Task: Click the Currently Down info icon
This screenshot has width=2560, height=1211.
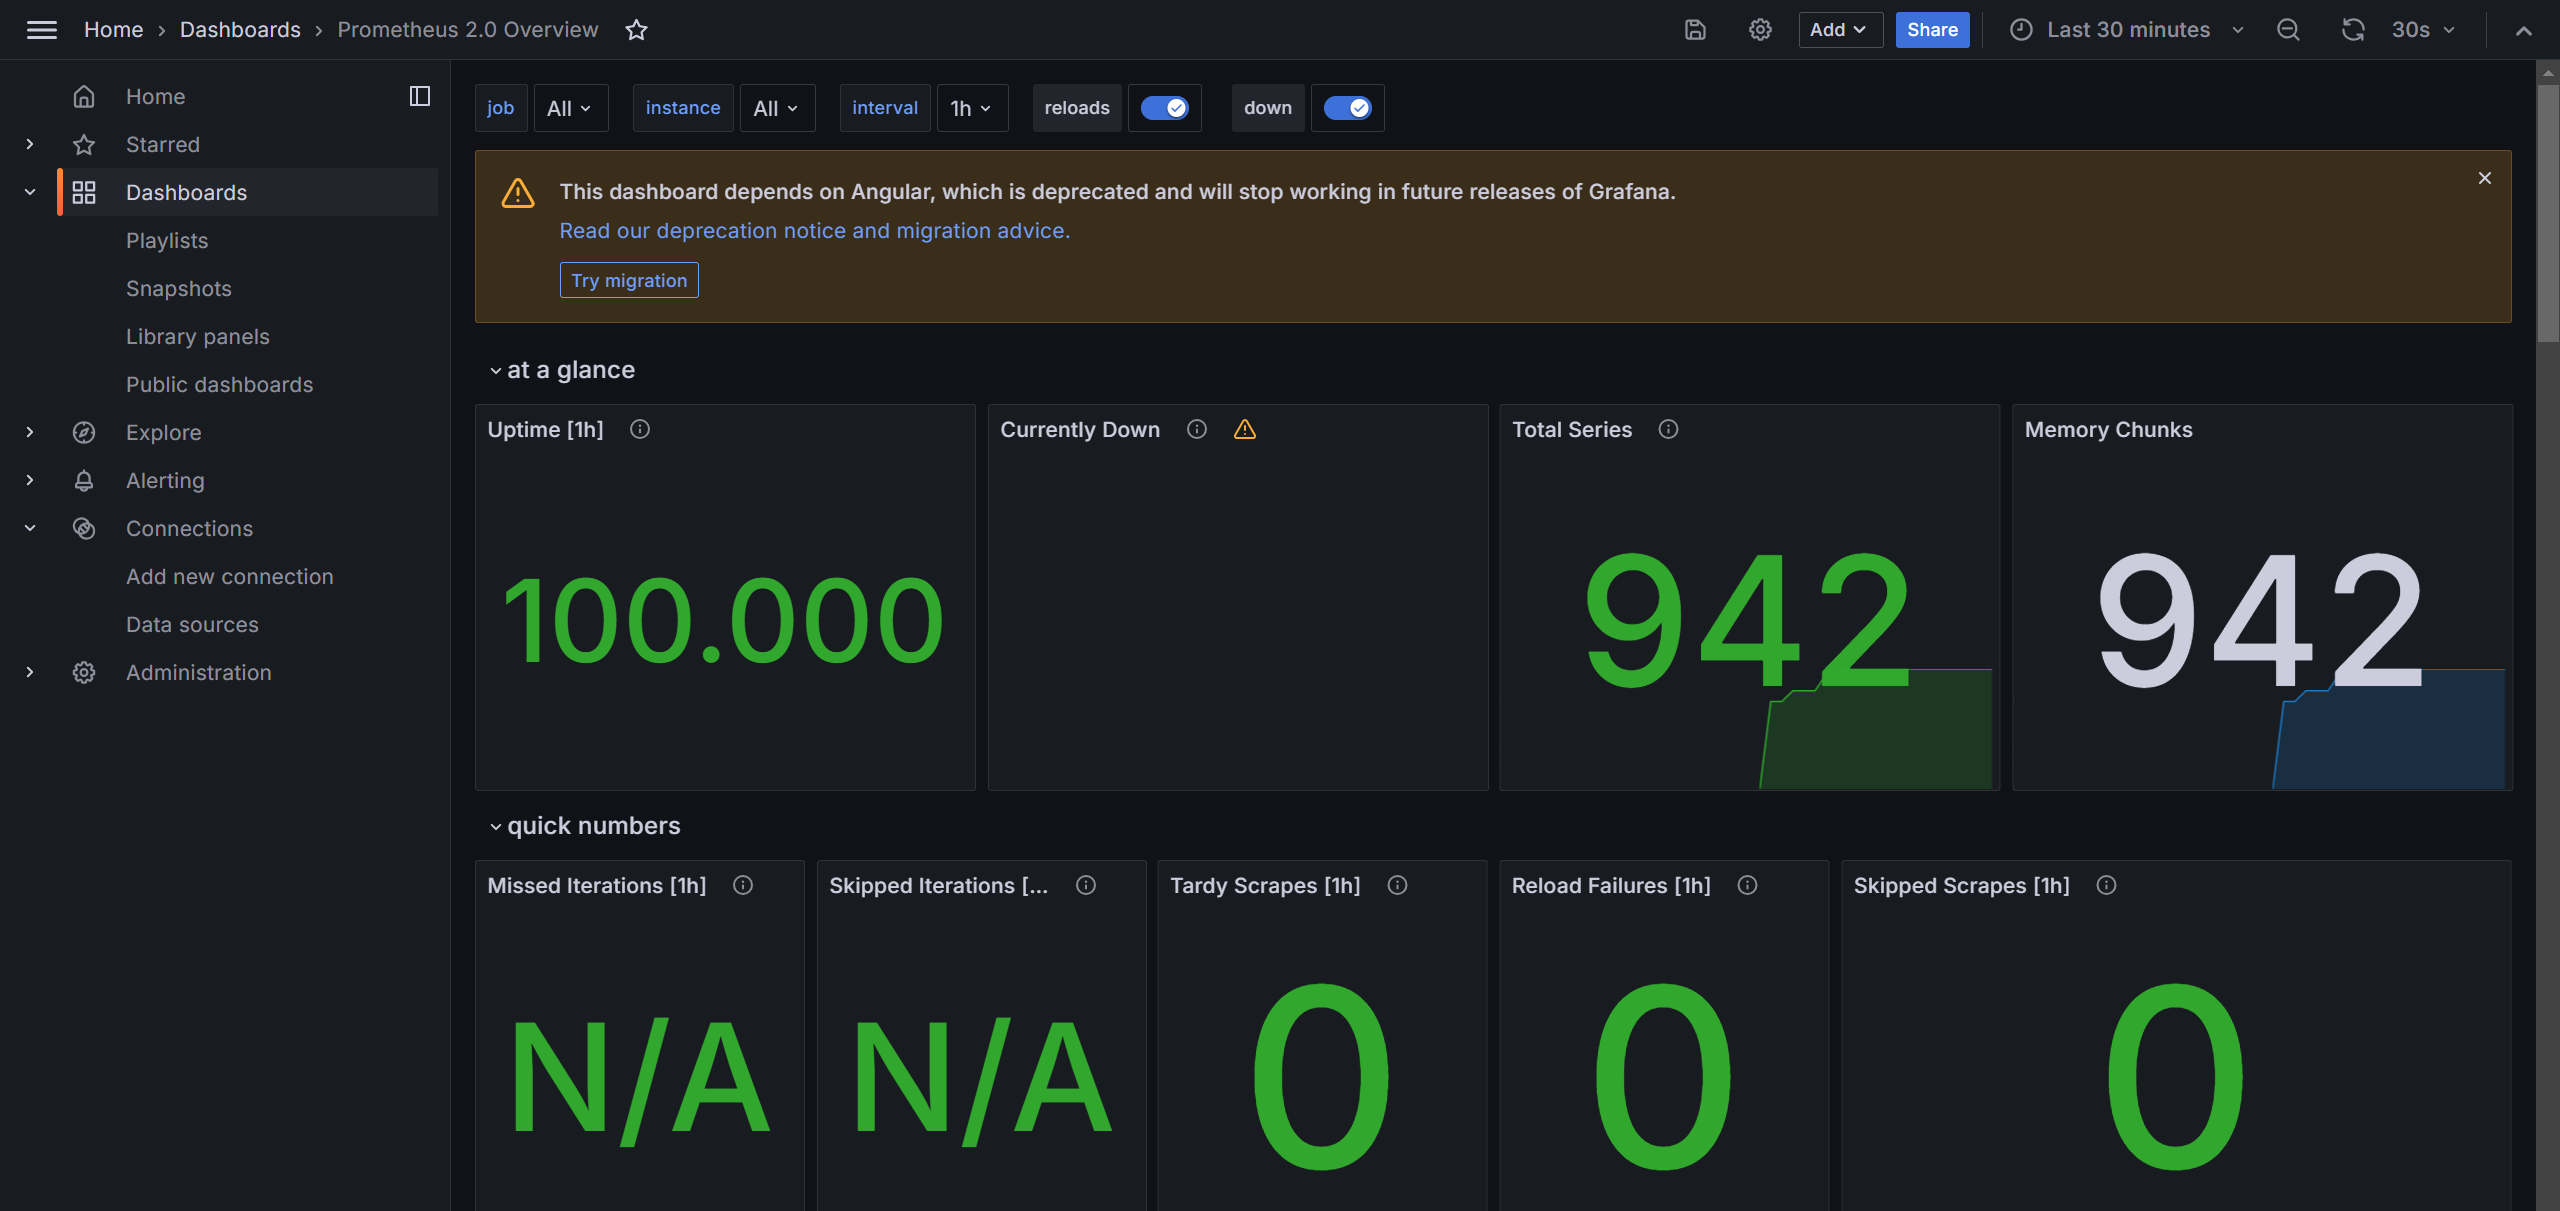Action: (x=1197, y=429)
